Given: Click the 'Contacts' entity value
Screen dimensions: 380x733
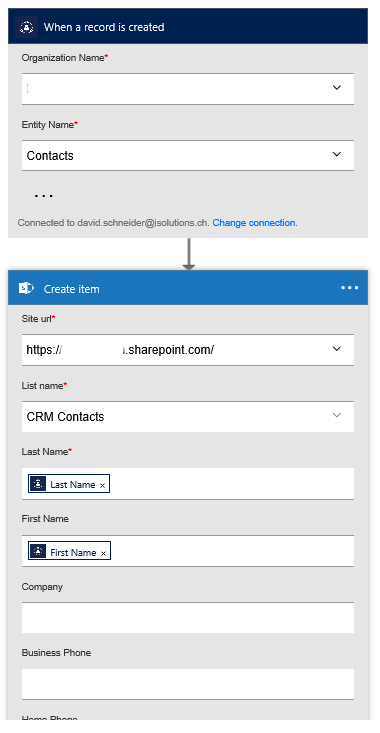Looking at the screenshot, I should 50,156.
